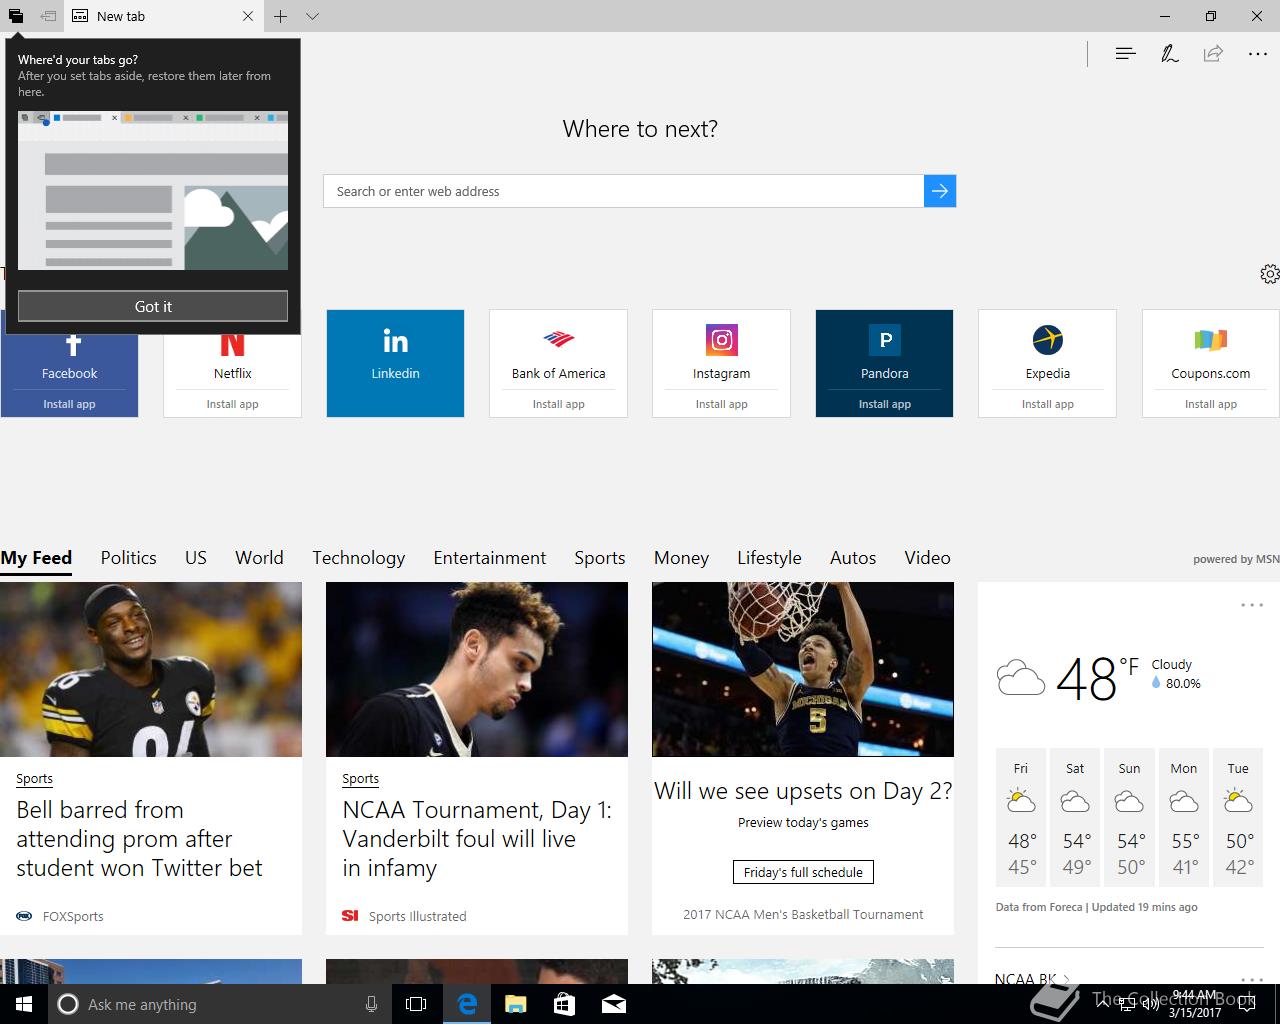The image size is (1280, 1024).
Task: Open the Michigan dunk photo
Action: tap(803, 669)
